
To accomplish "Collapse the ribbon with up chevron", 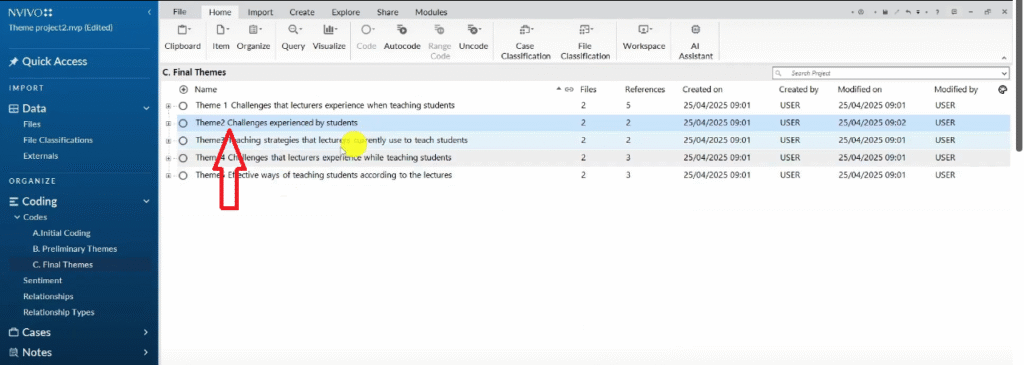I will click(1004, 57).
